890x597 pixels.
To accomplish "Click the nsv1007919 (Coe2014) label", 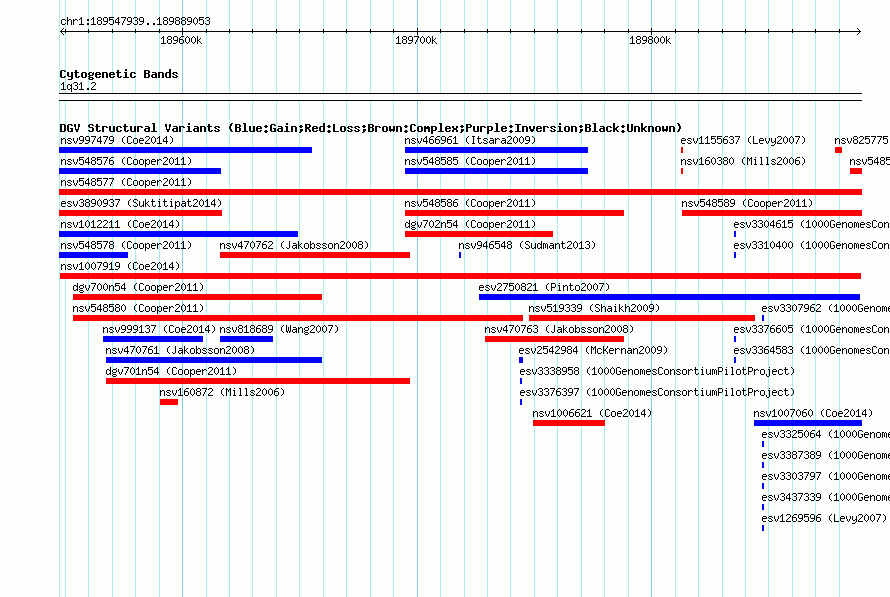I will (120, 266).
